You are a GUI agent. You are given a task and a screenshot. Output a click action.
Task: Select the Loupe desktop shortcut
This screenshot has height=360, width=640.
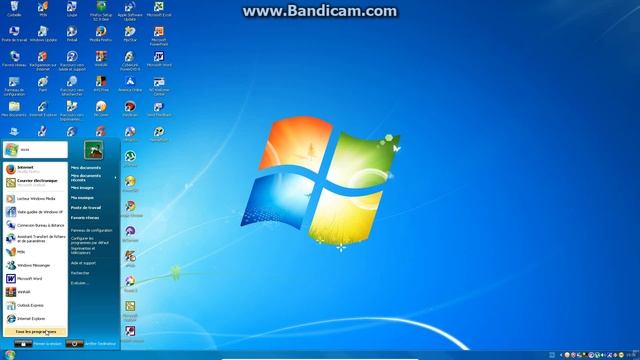[72, 8]
